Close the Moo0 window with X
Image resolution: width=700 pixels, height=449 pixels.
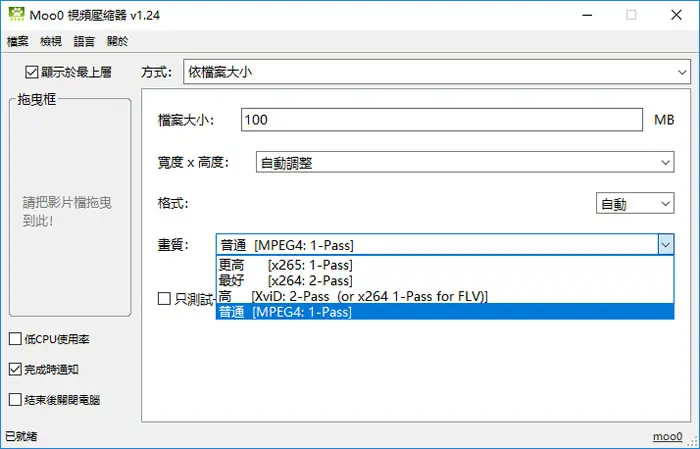click(x=676, y=15)
